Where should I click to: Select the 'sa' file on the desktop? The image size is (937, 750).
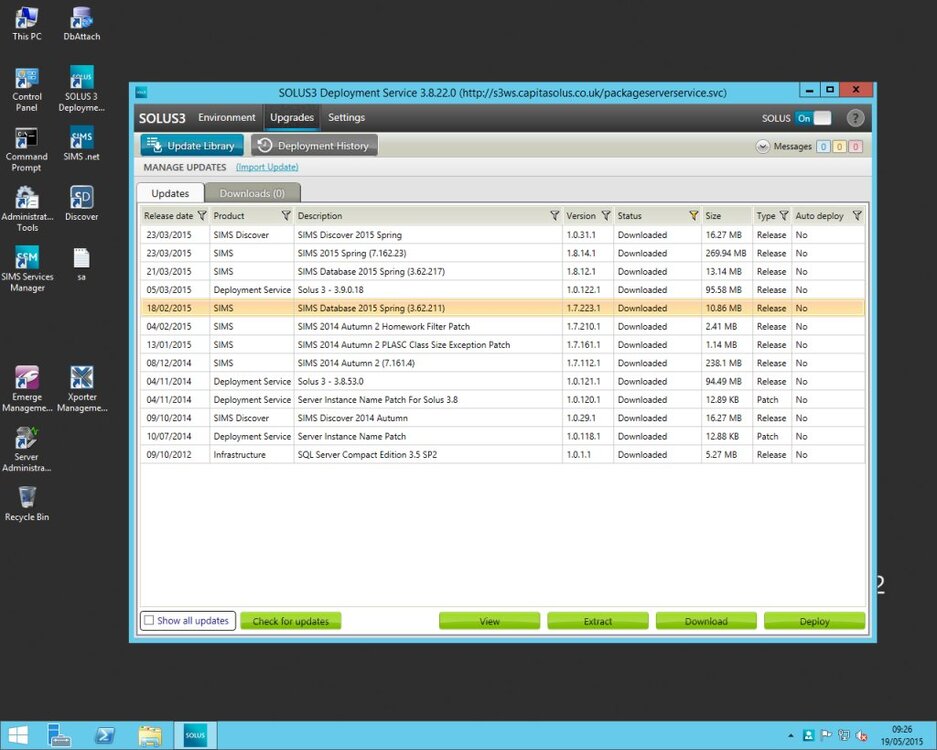point(82,264)
